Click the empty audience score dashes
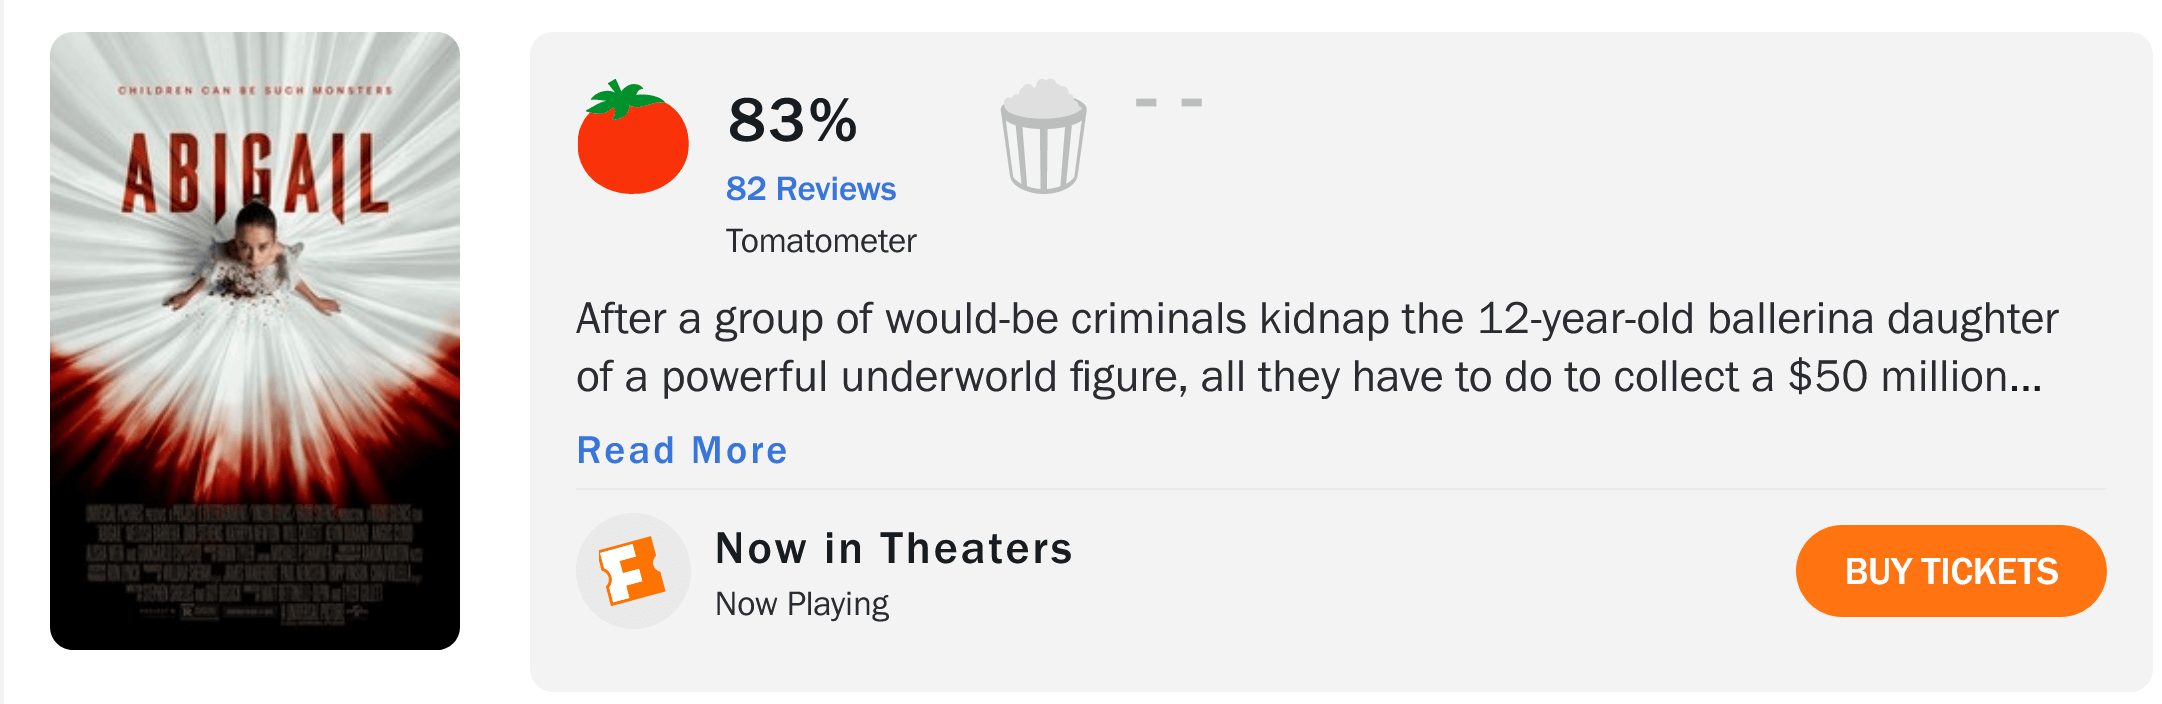The image size is (2162, 704). (x=1168, y=102)
